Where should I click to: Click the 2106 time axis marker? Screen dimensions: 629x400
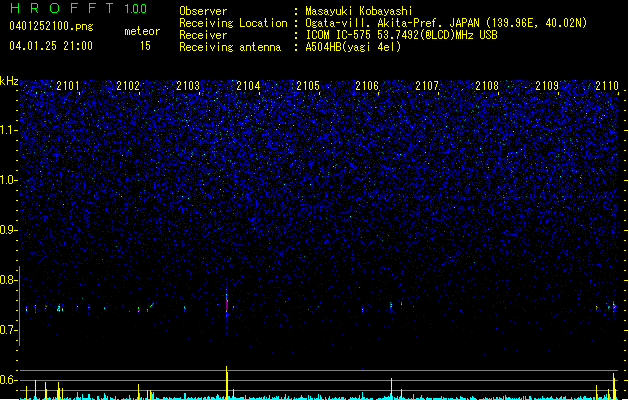click(x=367, y=86)
